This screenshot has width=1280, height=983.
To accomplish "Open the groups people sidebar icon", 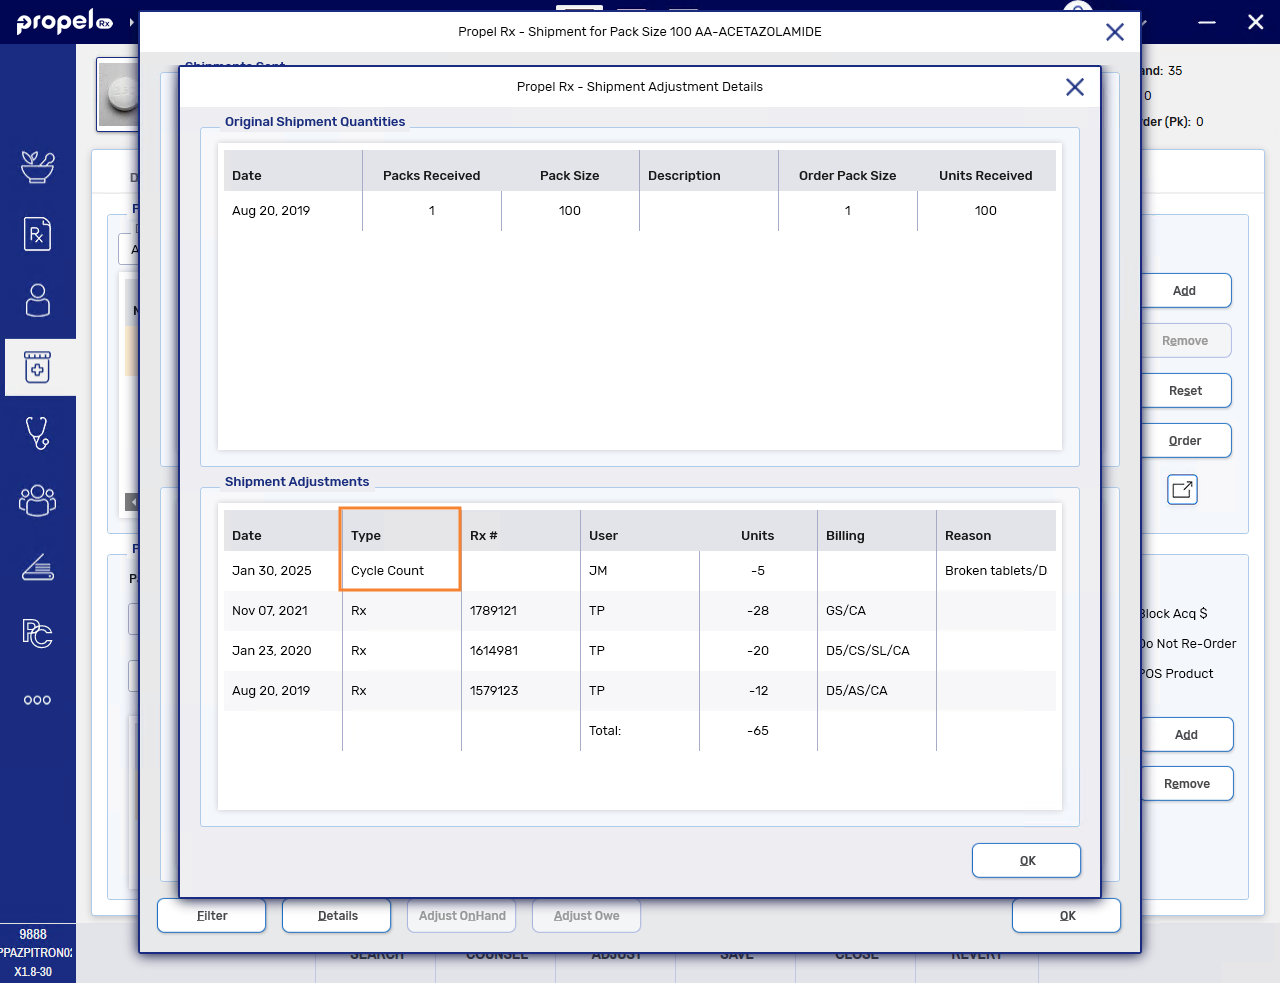I will [x=38, y=500].
